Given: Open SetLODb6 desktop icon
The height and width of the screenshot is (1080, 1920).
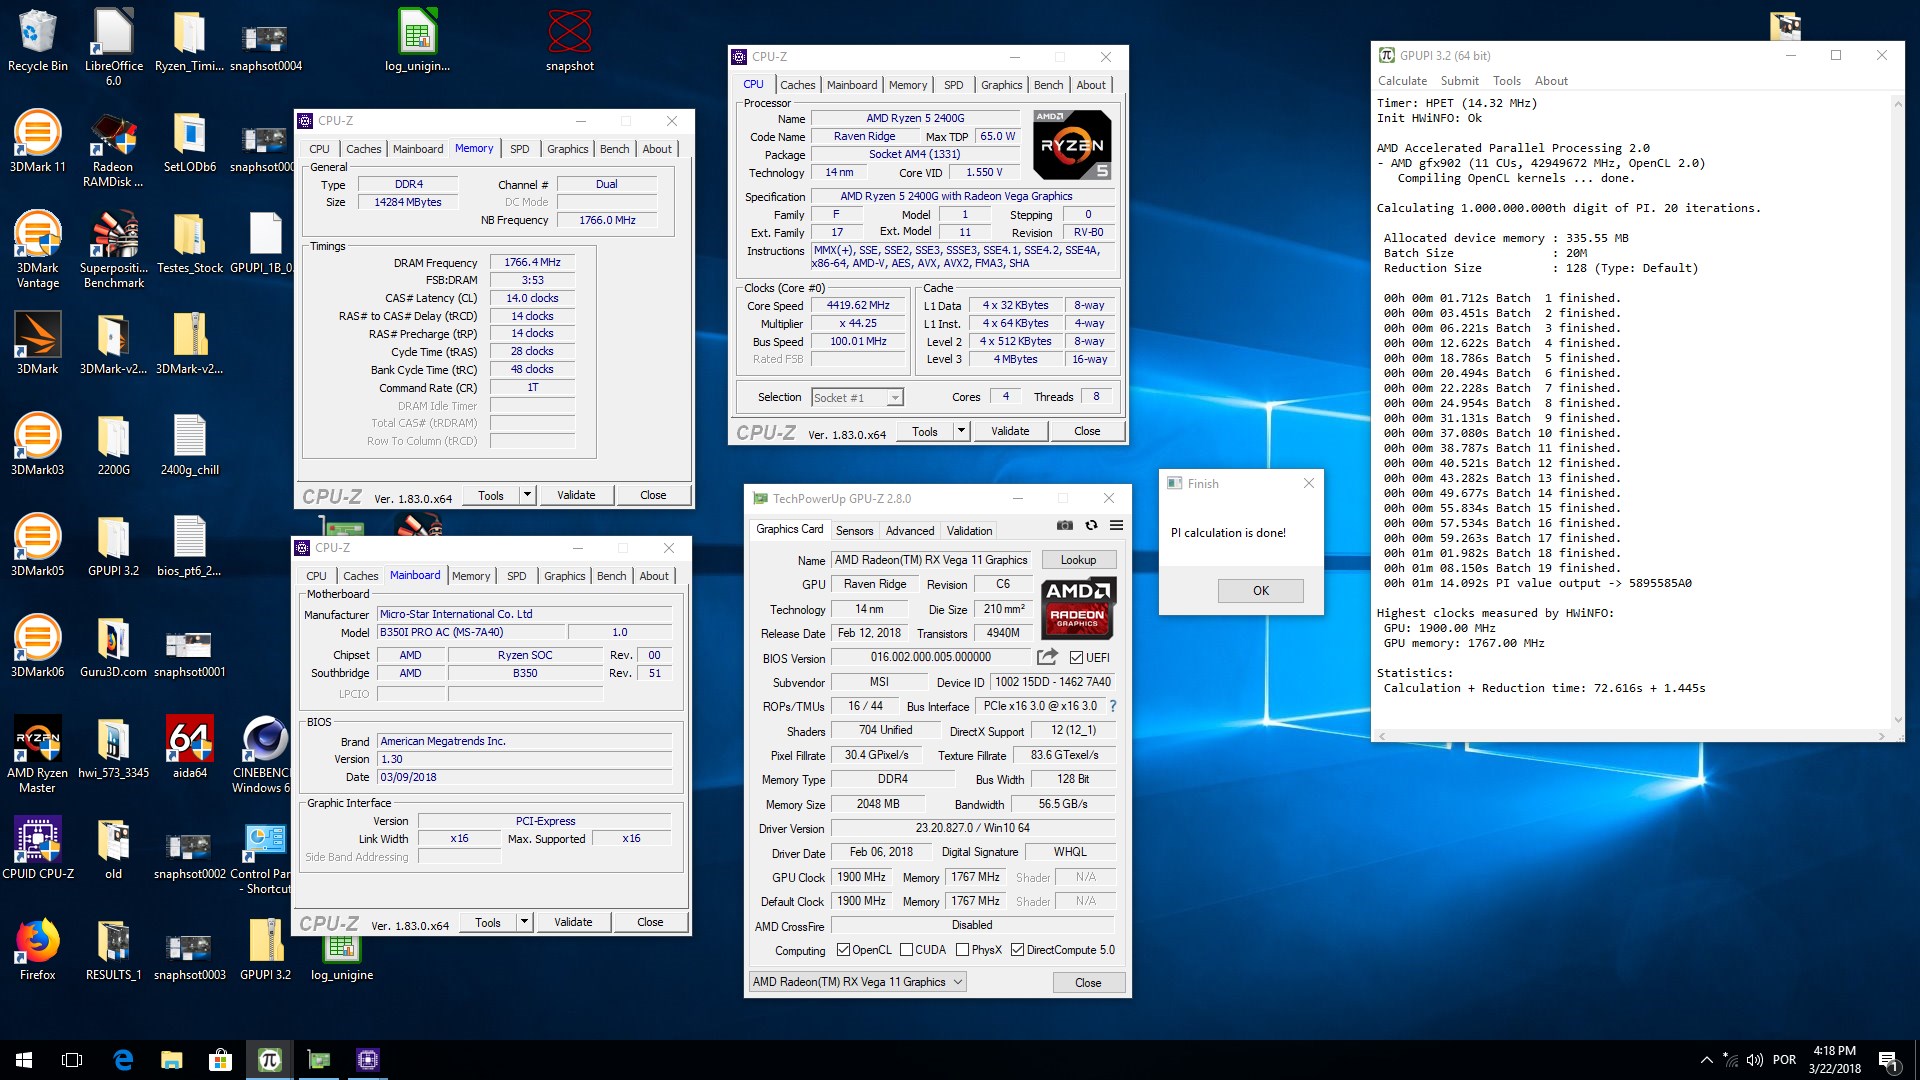Looking at the screenshot, I should pos(189,142).
